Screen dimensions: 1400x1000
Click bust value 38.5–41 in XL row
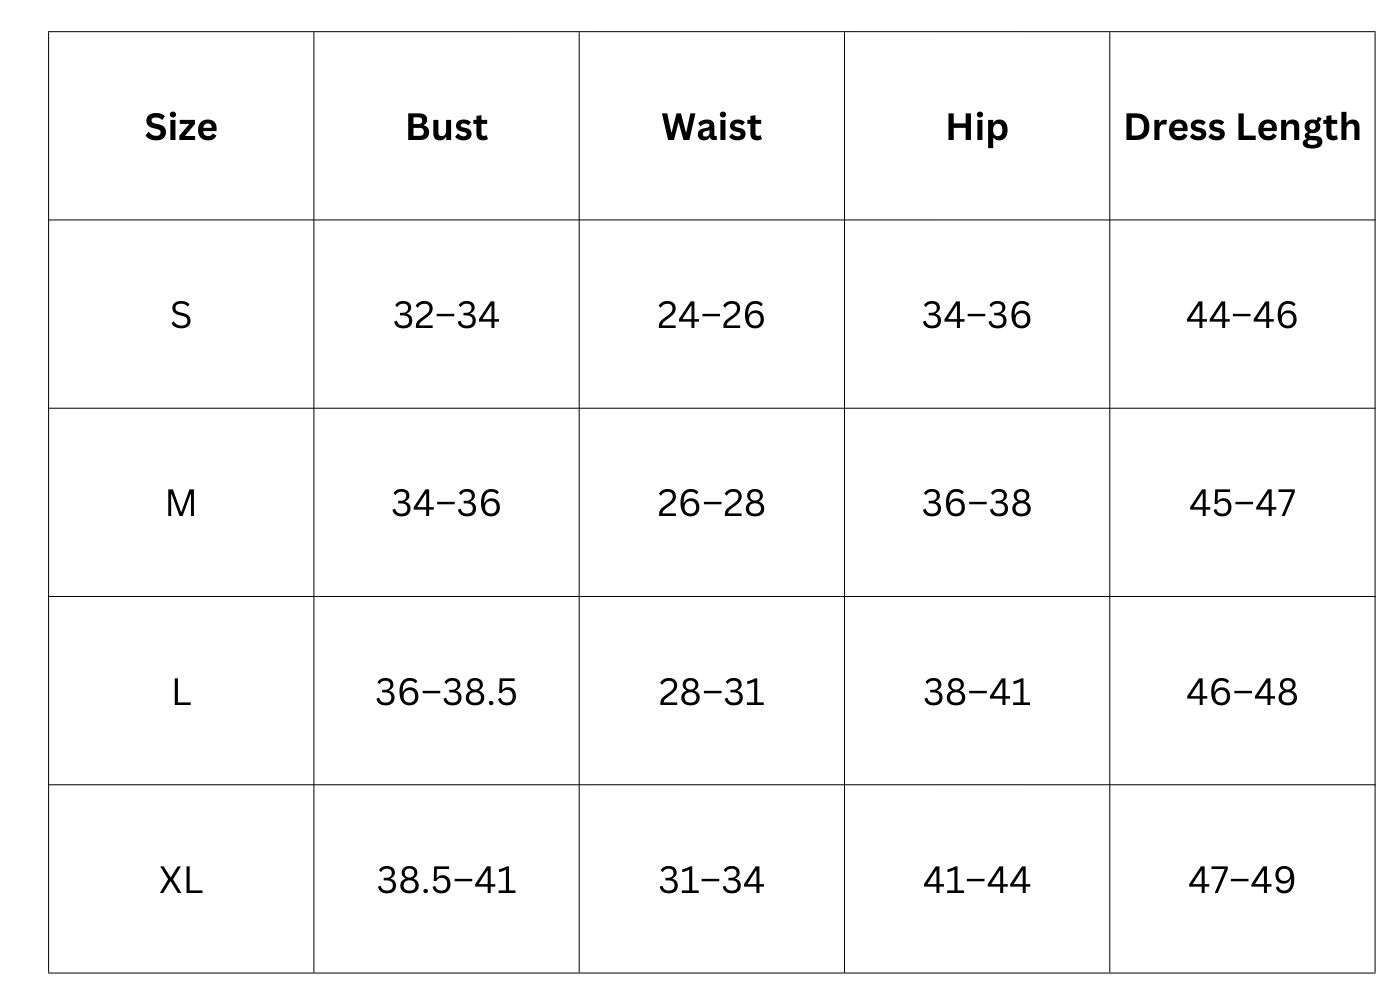click(446, 880)
